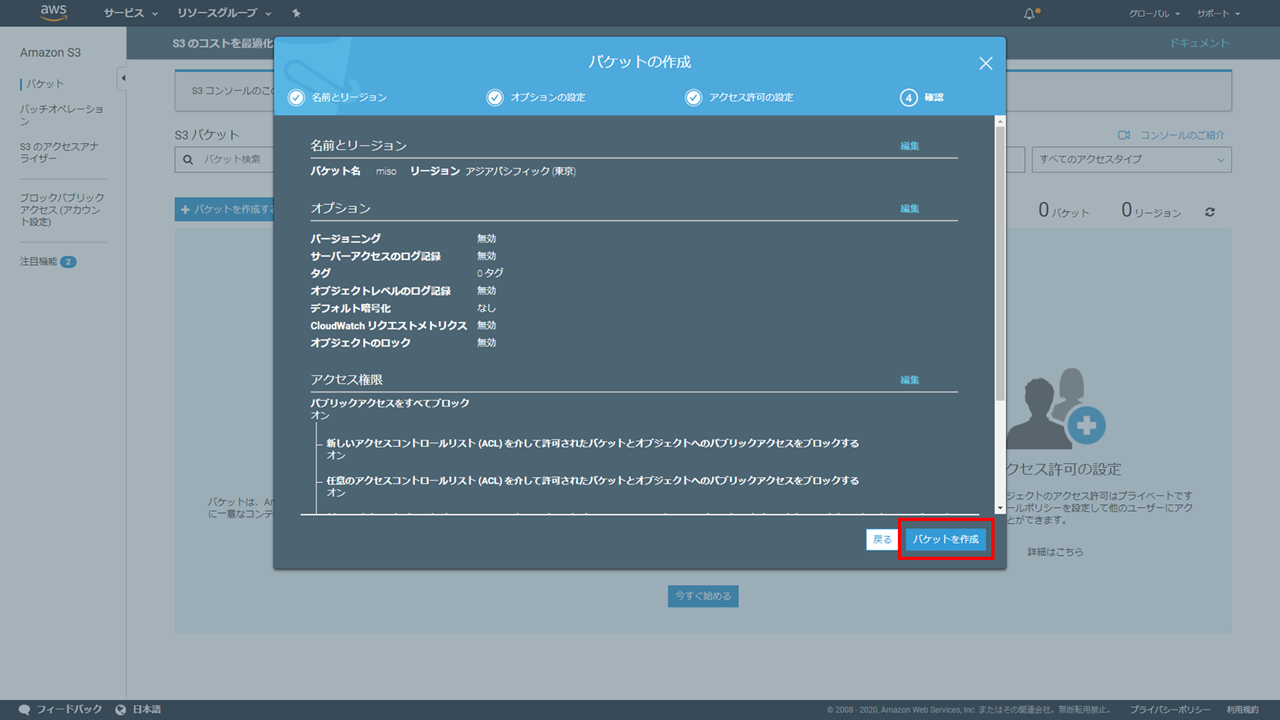Click 編集 link for オプション section
The width and height of the screenshot is (1280, 720).
909,208
